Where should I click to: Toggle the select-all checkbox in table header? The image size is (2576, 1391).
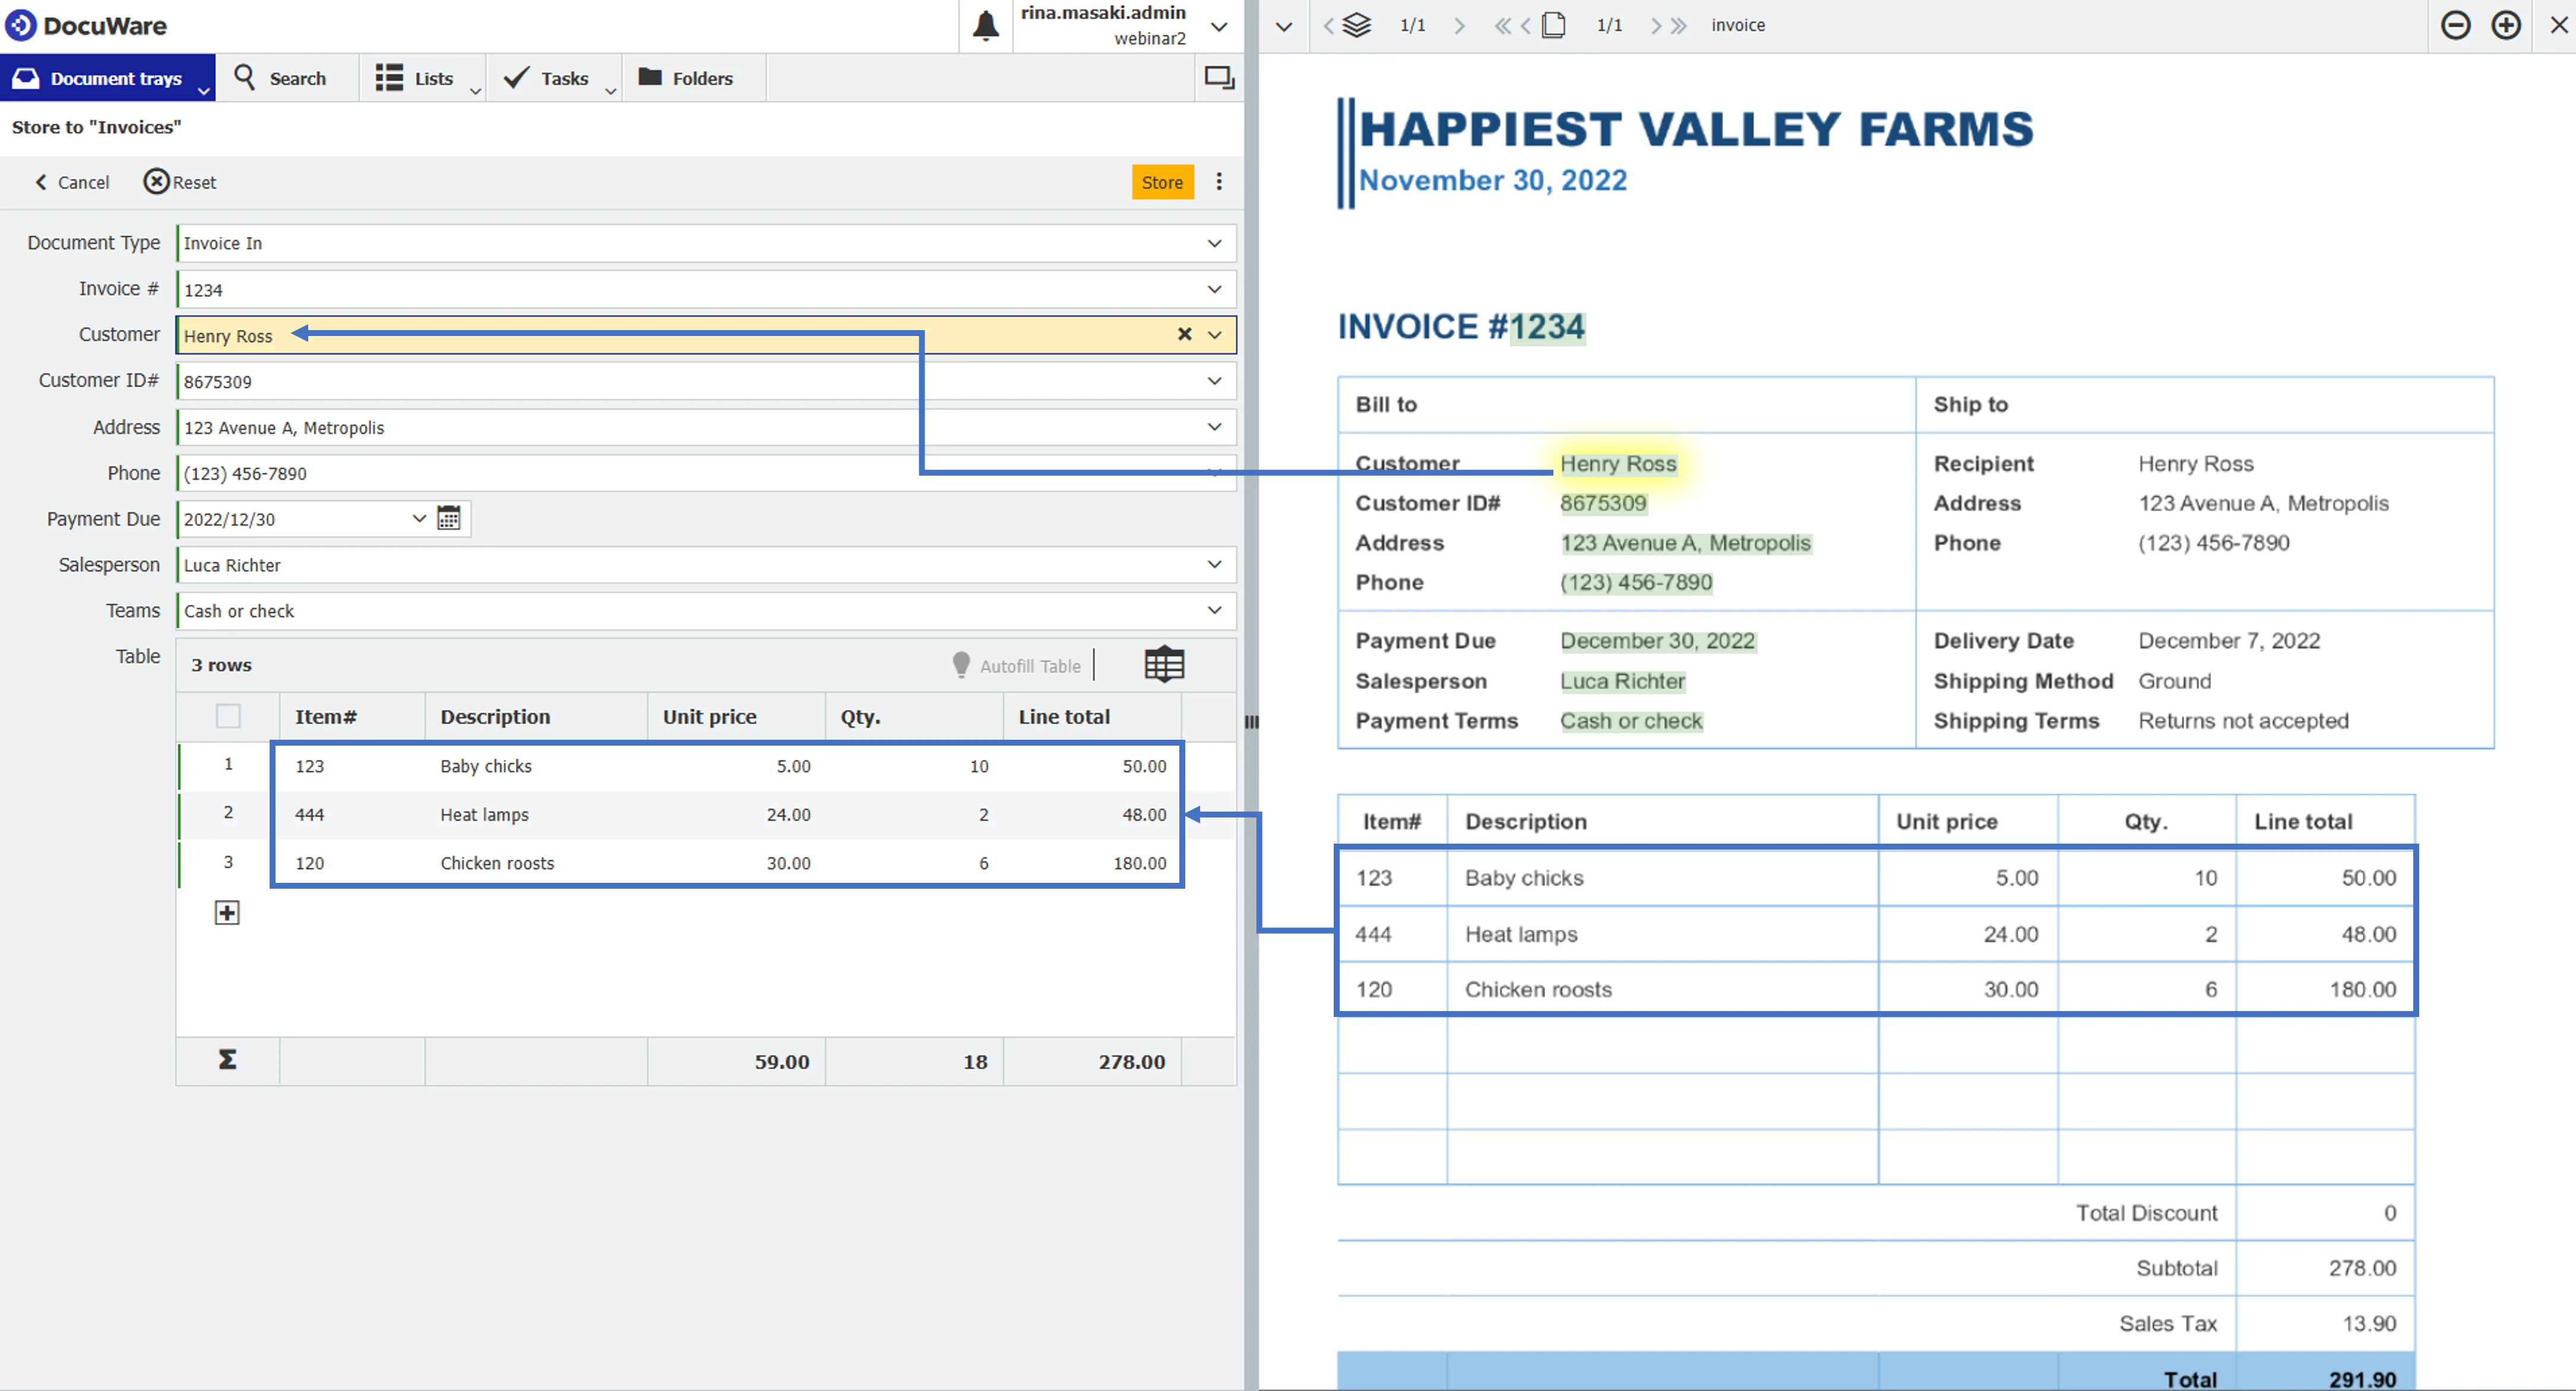coord(228,716)
